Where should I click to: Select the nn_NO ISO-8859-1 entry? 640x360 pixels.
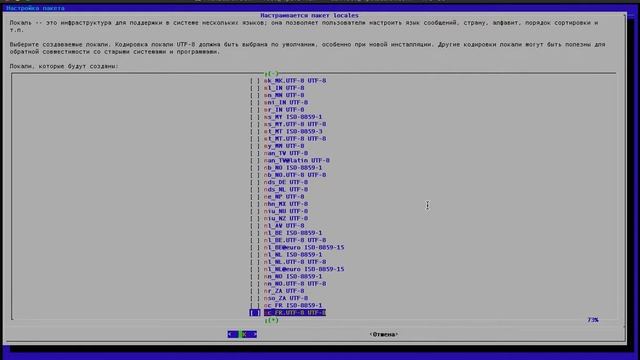[x=286, y=277]
